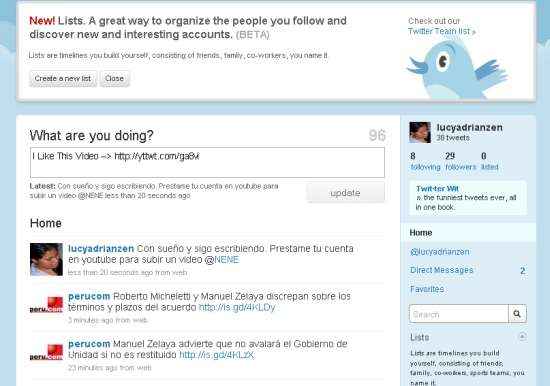View the following count link

pos(425,167)
